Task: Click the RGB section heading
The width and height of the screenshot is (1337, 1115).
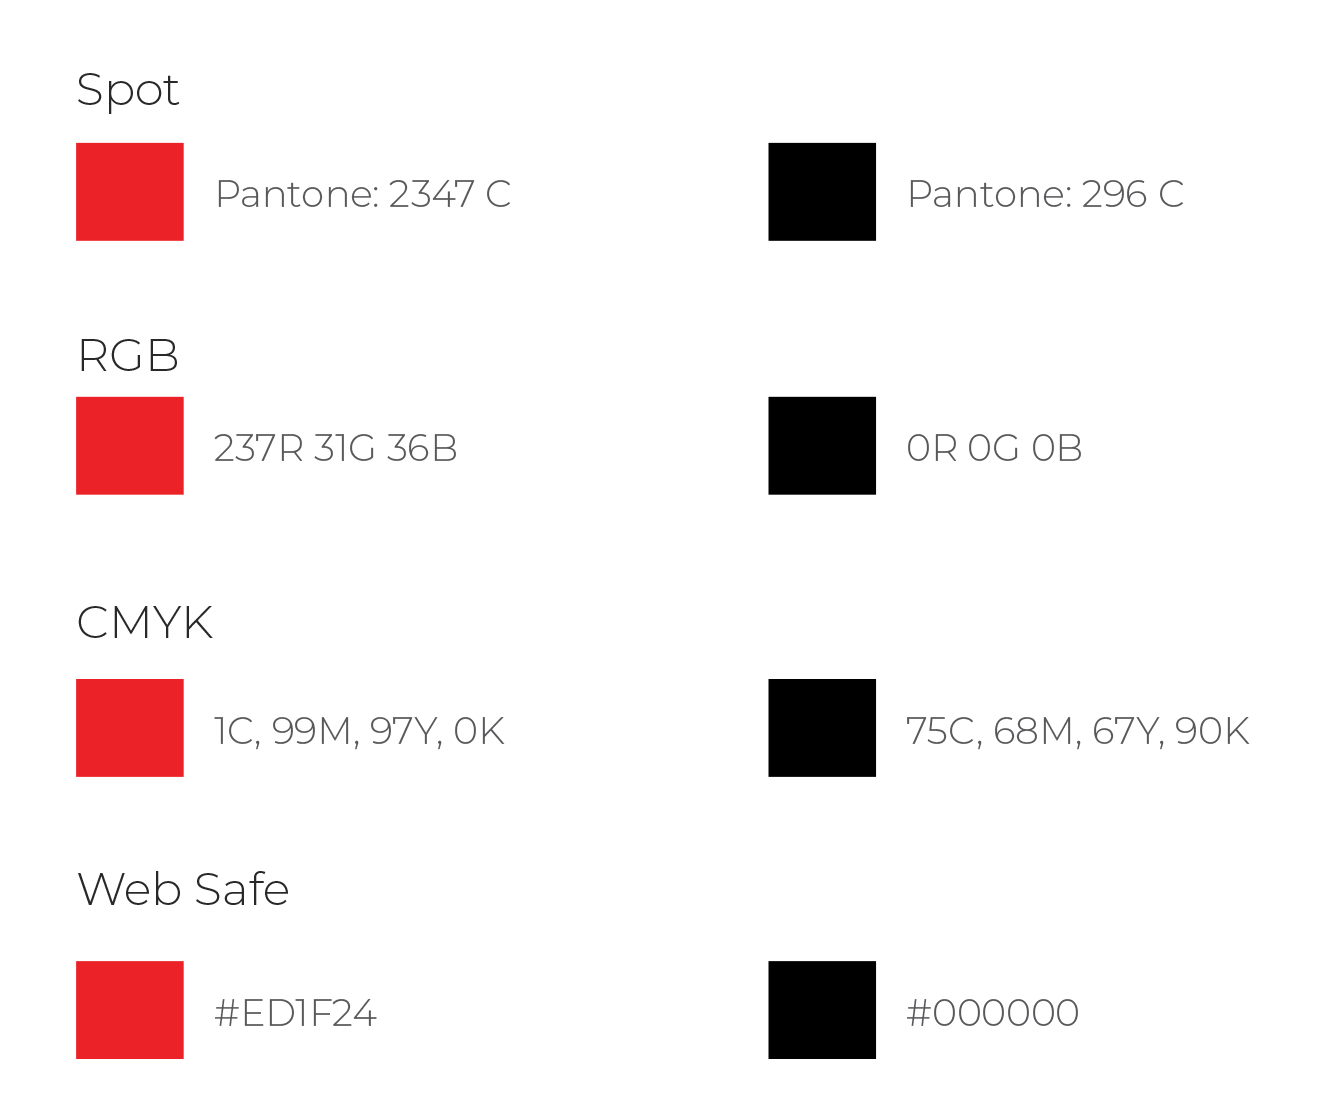Action: (128, 356)
